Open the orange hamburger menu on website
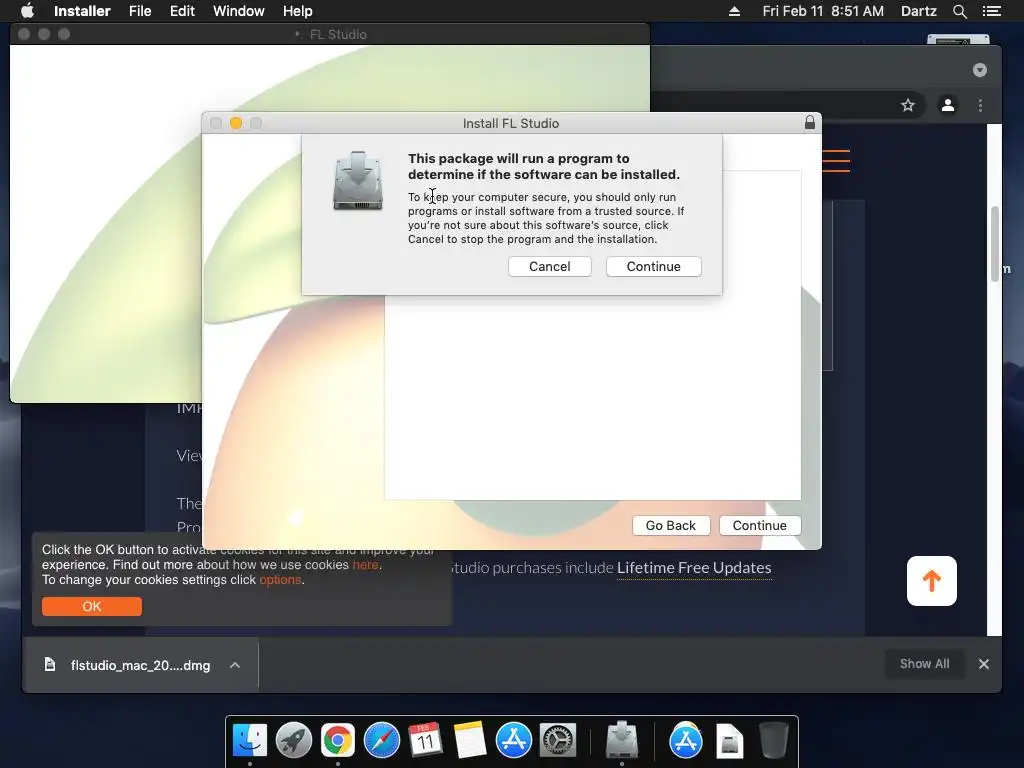This screenshot has height=768, width=1024. [x=836, y=161]
